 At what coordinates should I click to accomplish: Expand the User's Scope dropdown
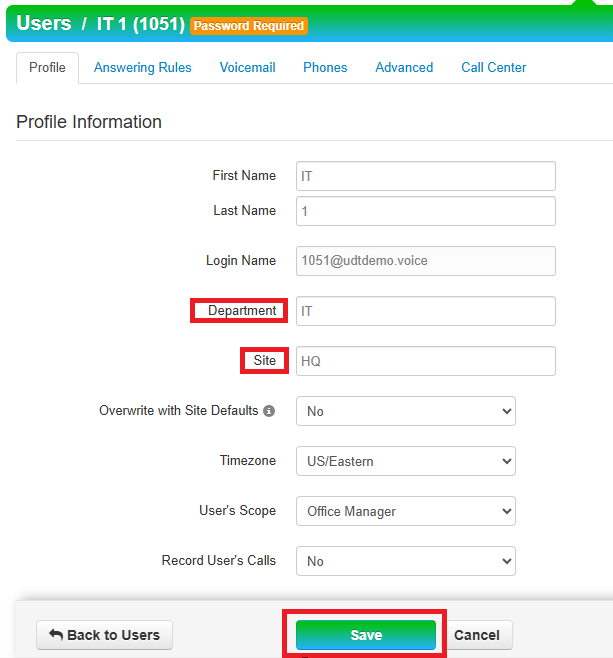coord(405,511)
